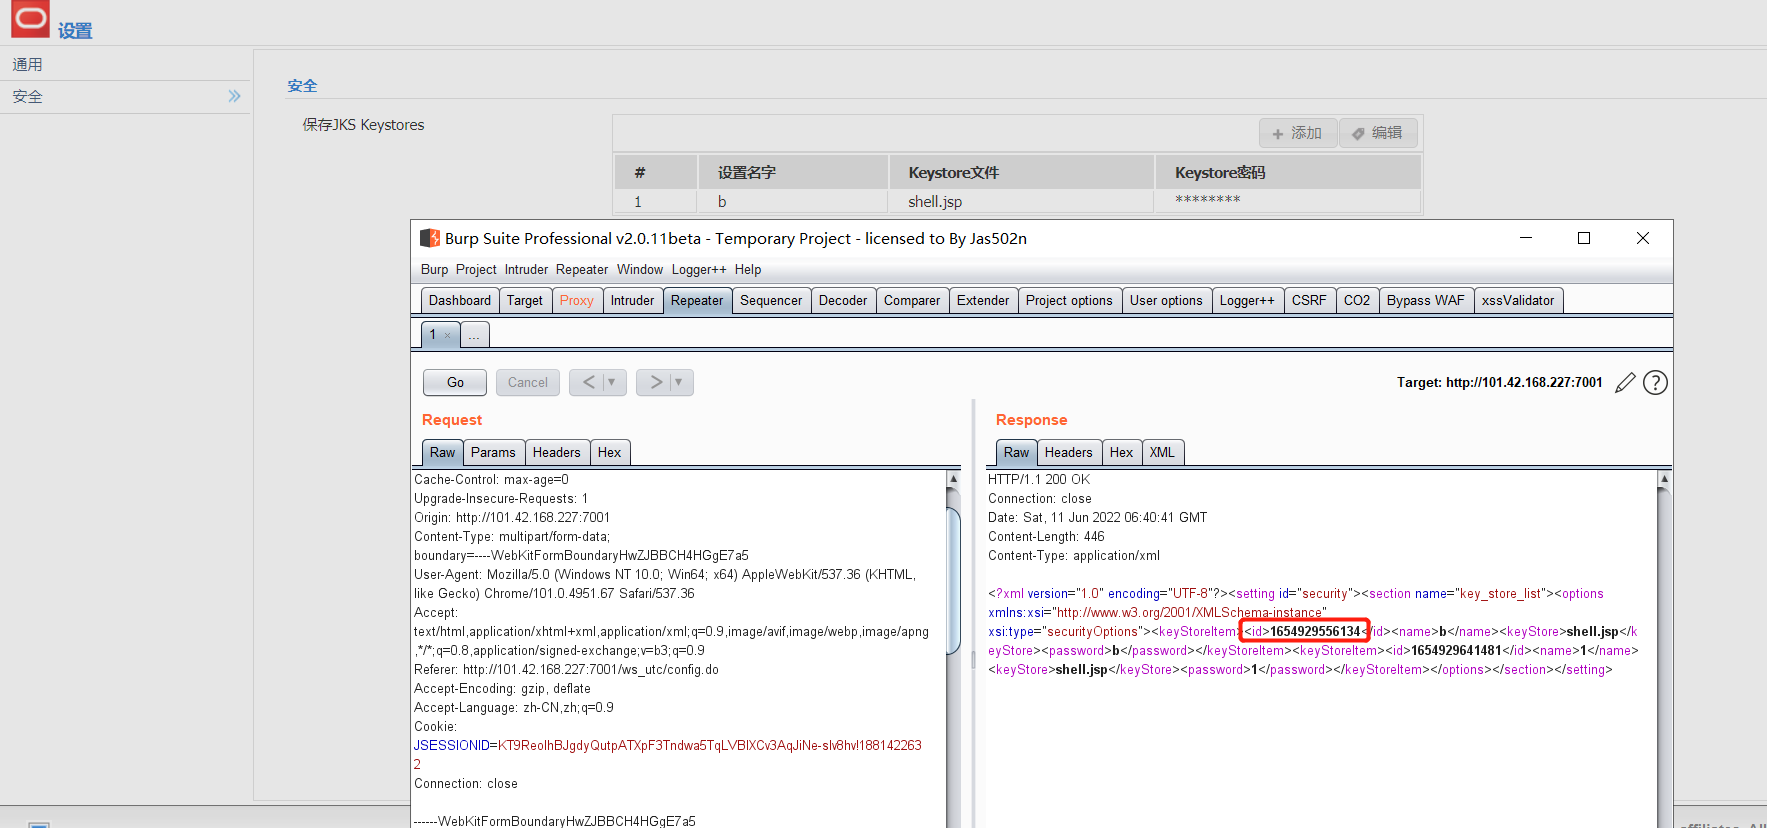Screen dimensions: 1767x828
Task: Expand the 安全 sidebar chevron
Action: 234,96
